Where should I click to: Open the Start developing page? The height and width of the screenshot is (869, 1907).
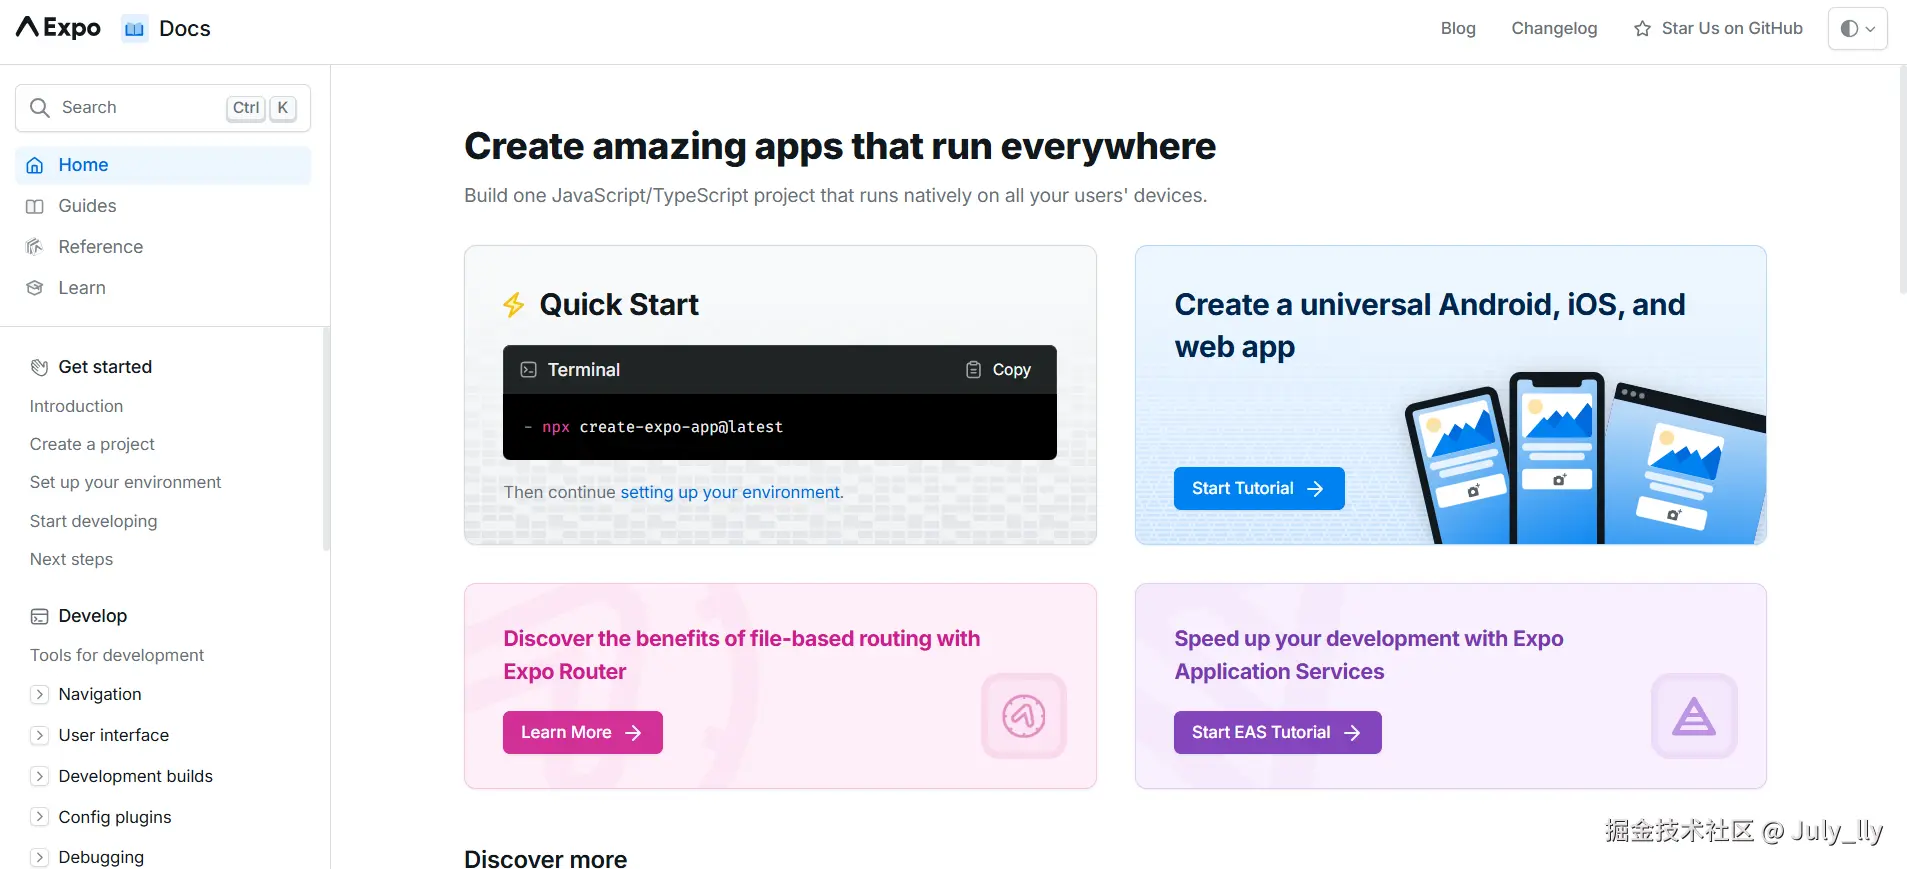[x=94, y=521]
